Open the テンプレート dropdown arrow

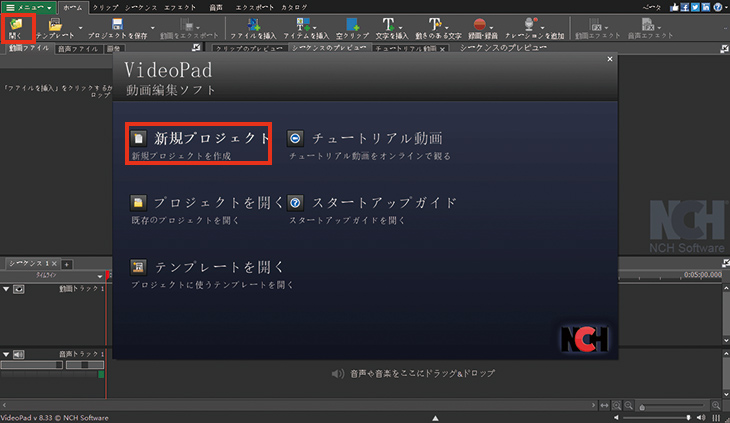tap(78, 27)
